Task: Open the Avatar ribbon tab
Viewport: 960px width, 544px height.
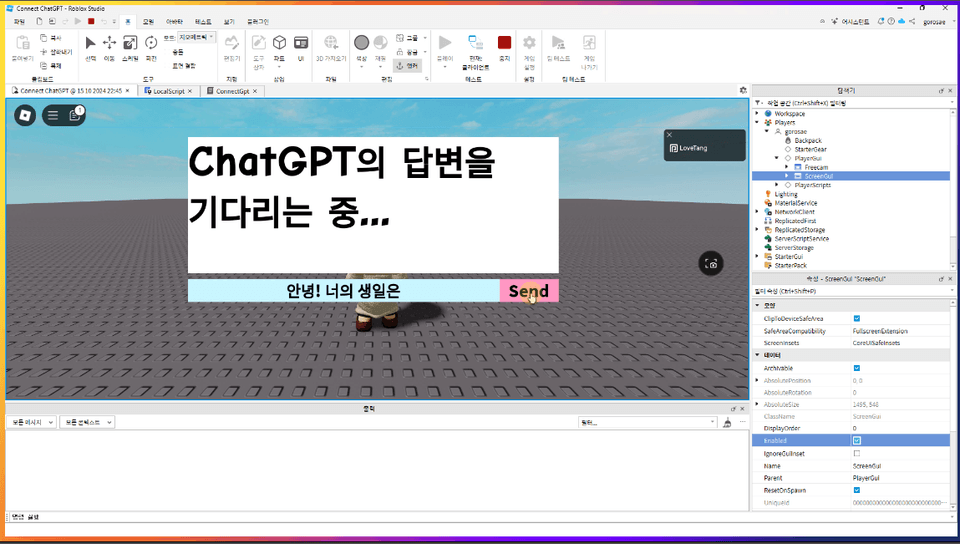Action: pyautogui.click(x=174, y=21)
